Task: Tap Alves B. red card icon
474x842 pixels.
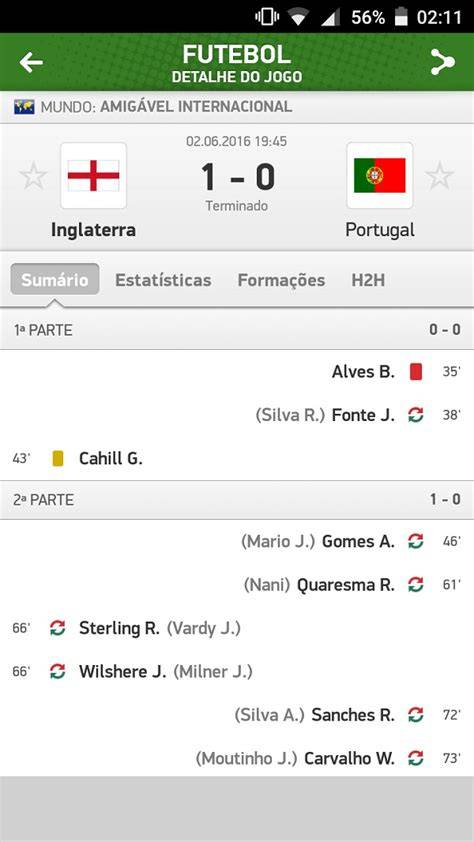Action: [415, 372]
